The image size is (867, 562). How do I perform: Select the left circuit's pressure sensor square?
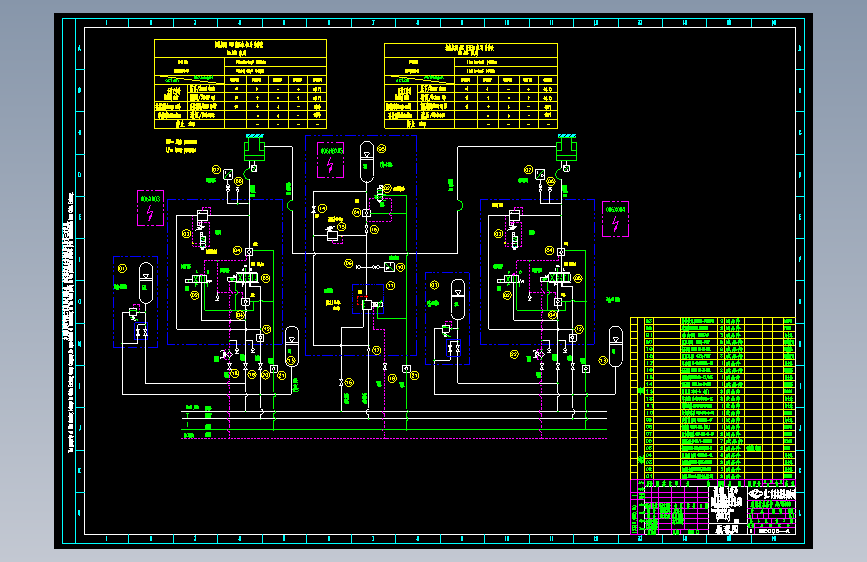tap(228, 174)
